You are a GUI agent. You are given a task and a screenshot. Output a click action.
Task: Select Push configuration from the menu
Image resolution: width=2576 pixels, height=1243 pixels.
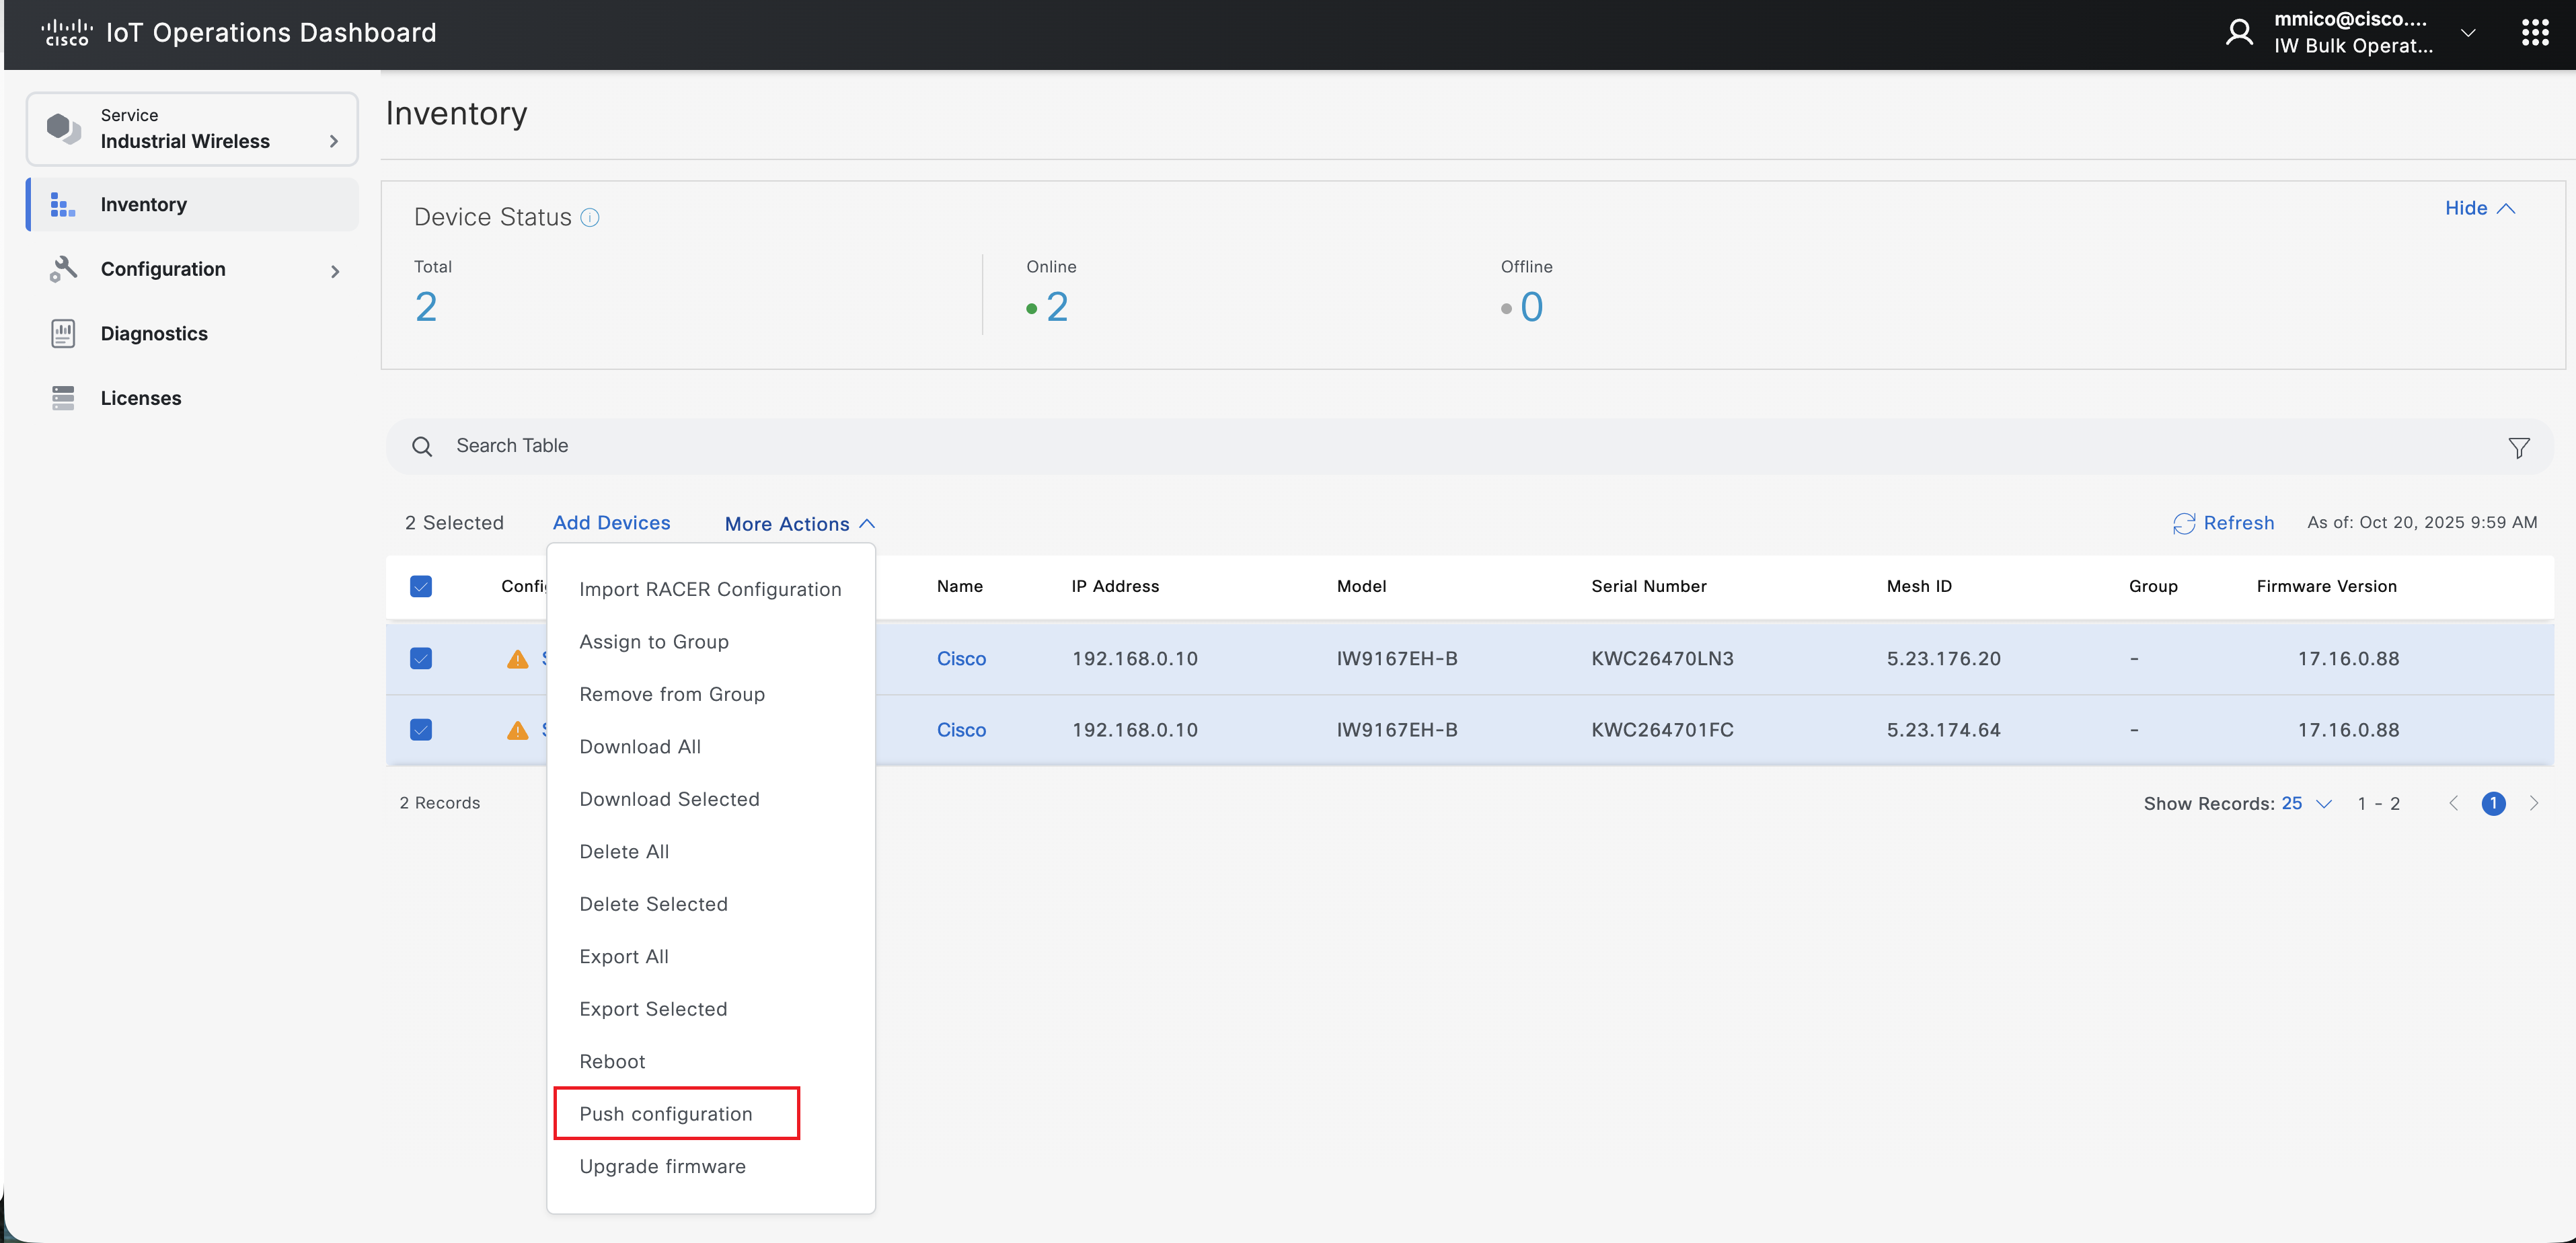click(666, 1113)
